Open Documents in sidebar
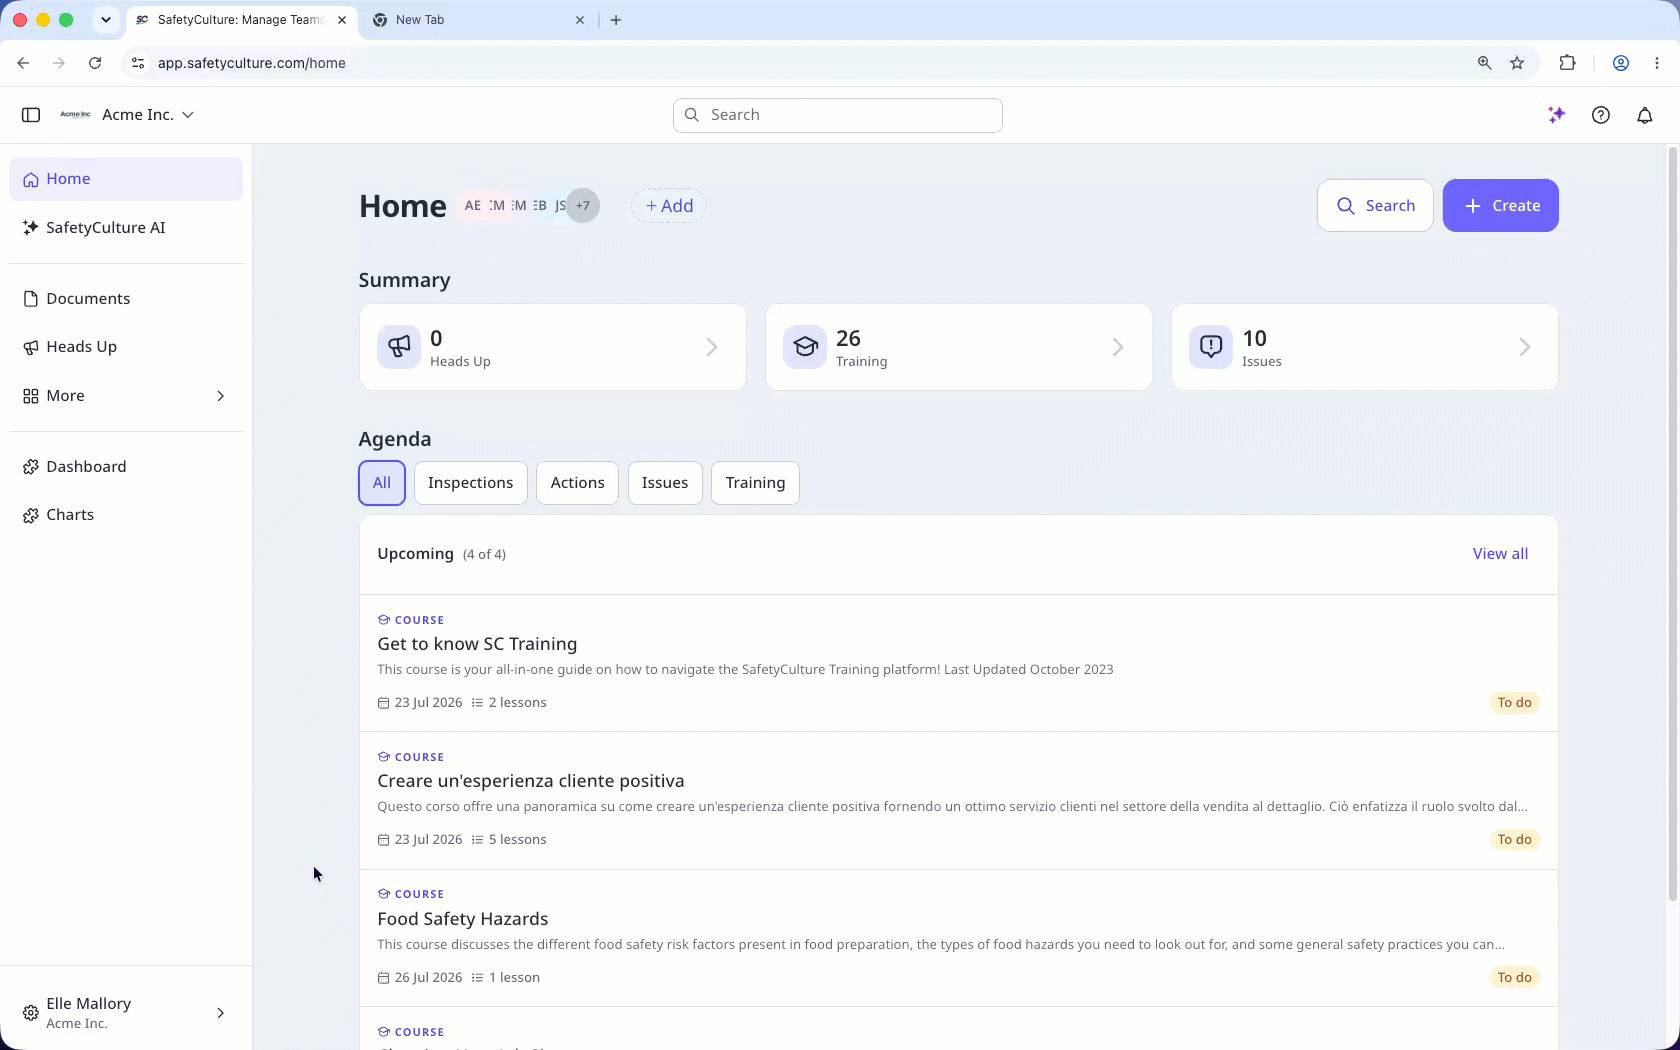Viewport: 1680px width, 1050px height. click(126, 299)
